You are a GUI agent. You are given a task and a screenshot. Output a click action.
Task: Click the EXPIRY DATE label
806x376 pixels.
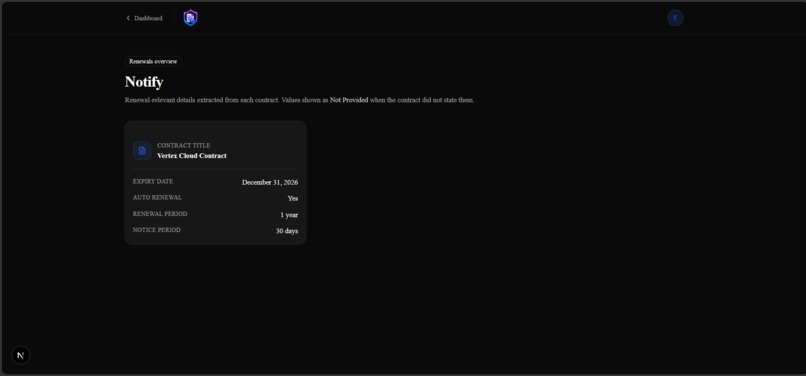coord(153,182)
